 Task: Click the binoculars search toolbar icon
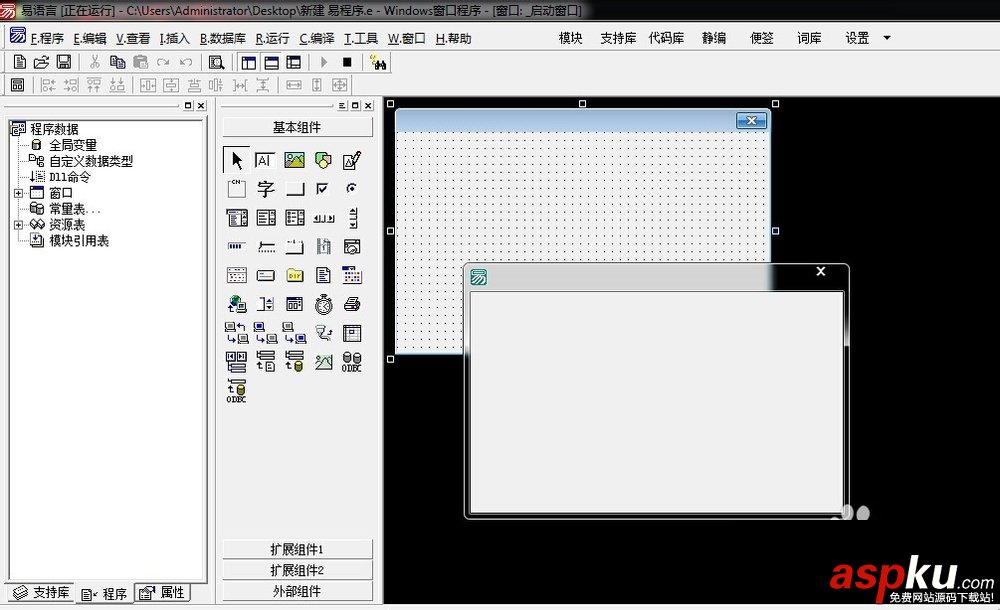click(378, 62)
